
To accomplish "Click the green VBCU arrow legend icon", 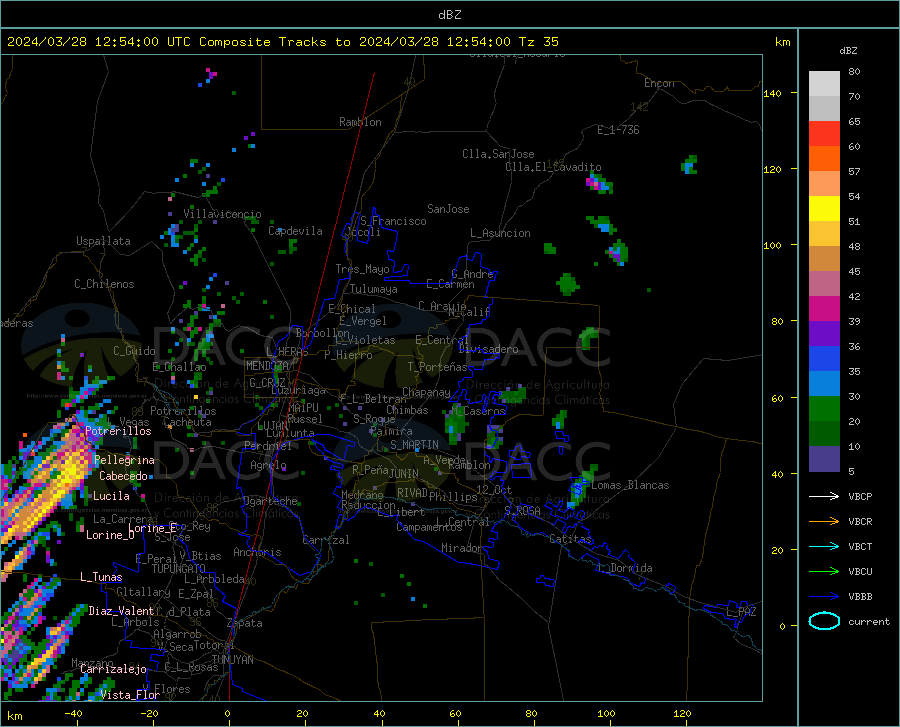I will point(824,572).
